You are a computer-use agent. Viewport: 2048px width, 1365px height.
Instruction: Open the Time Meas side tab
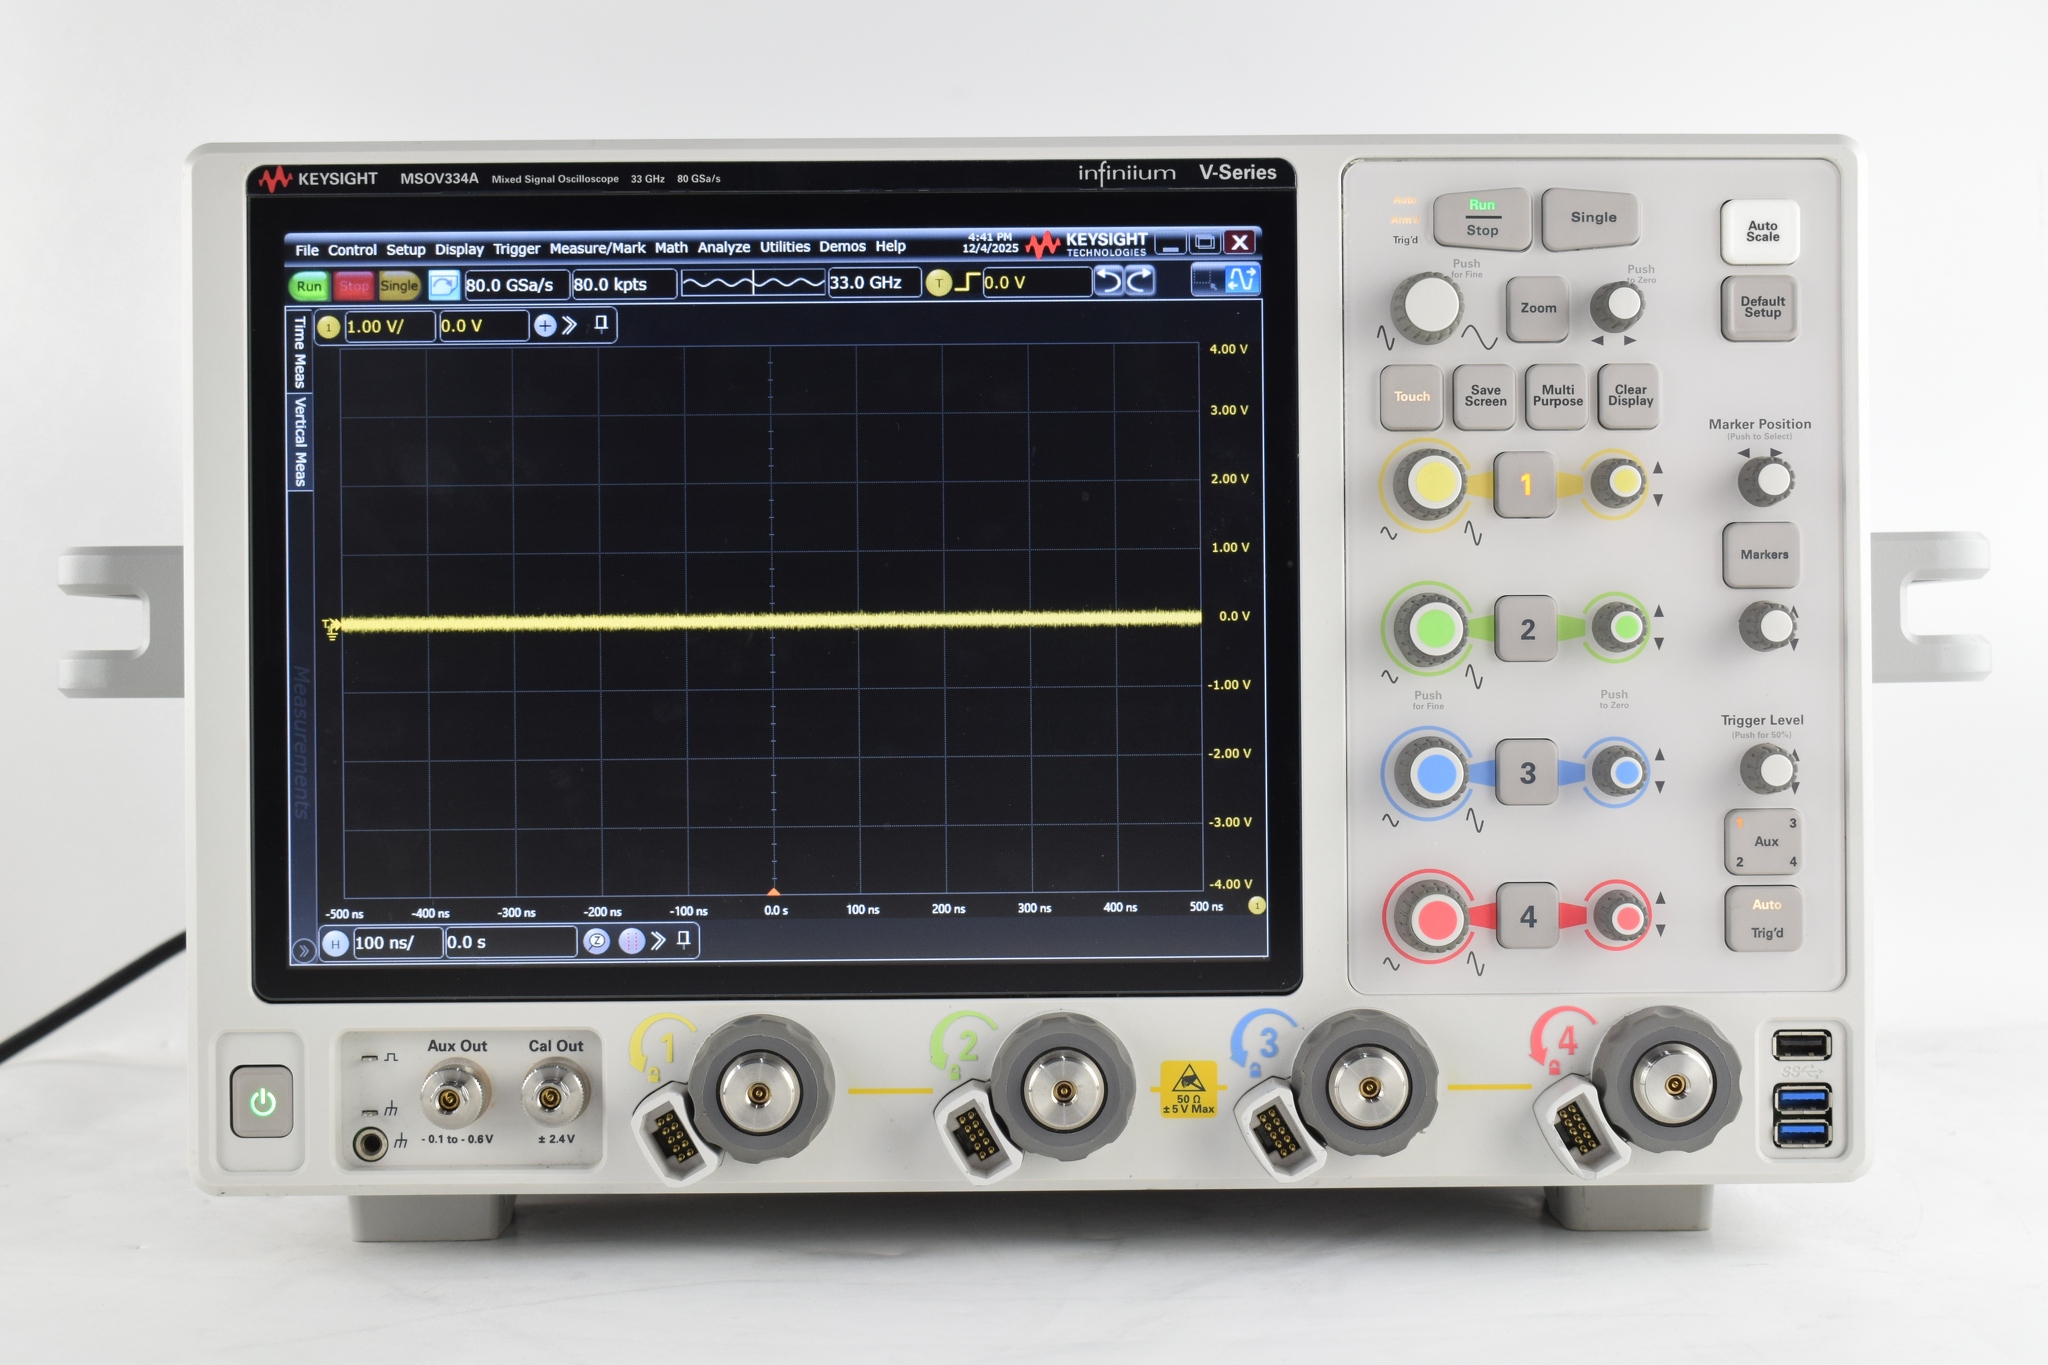tap(299, 352)
